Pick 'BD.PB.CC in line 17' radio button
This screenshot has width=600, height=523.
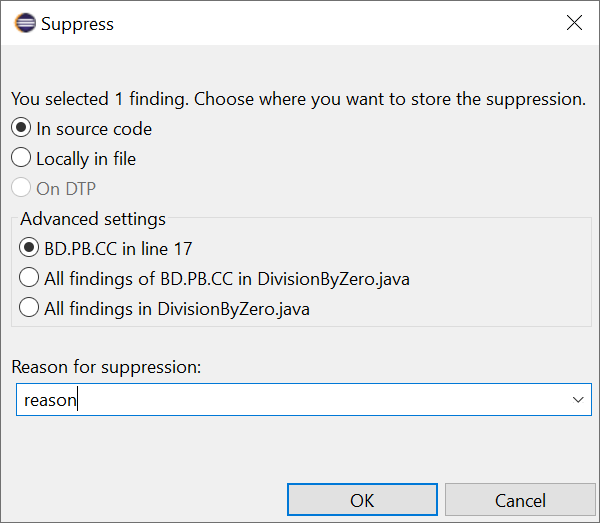pos(29,248)
